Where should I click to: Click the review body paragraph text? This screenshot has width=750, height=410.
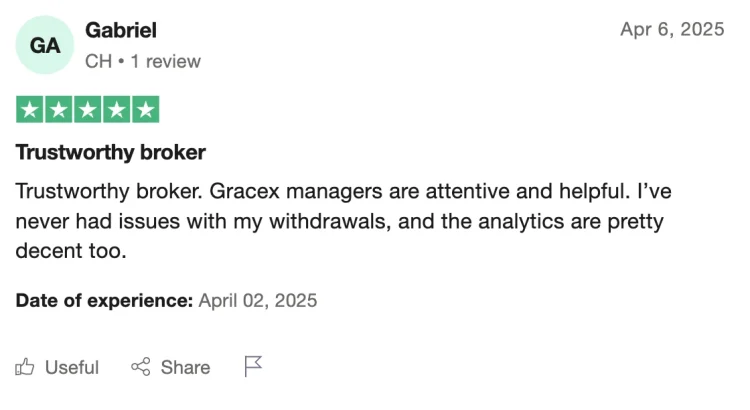coord(343,221)
